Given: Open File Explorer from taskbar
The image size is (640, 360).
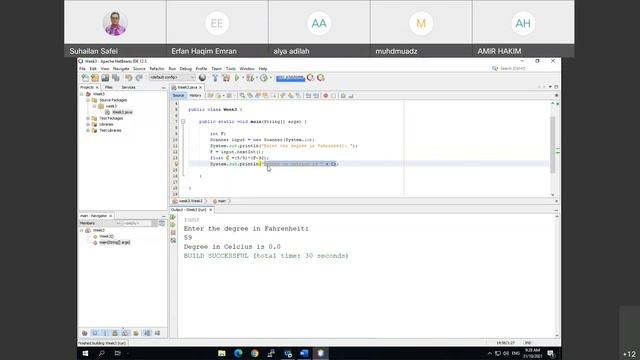Looking at the screenshot, I should [x=222, y=353].
